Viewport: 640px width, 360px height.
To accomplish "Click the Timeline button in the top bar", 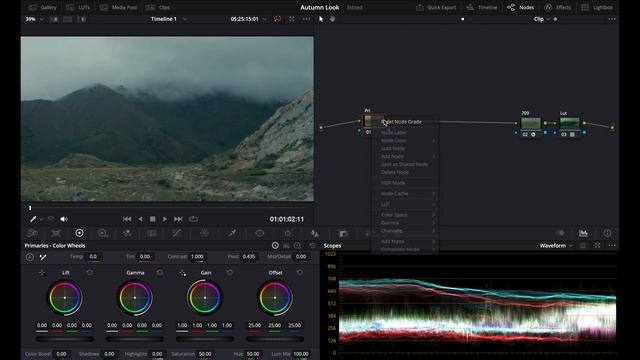I will (x=482, y=7).
